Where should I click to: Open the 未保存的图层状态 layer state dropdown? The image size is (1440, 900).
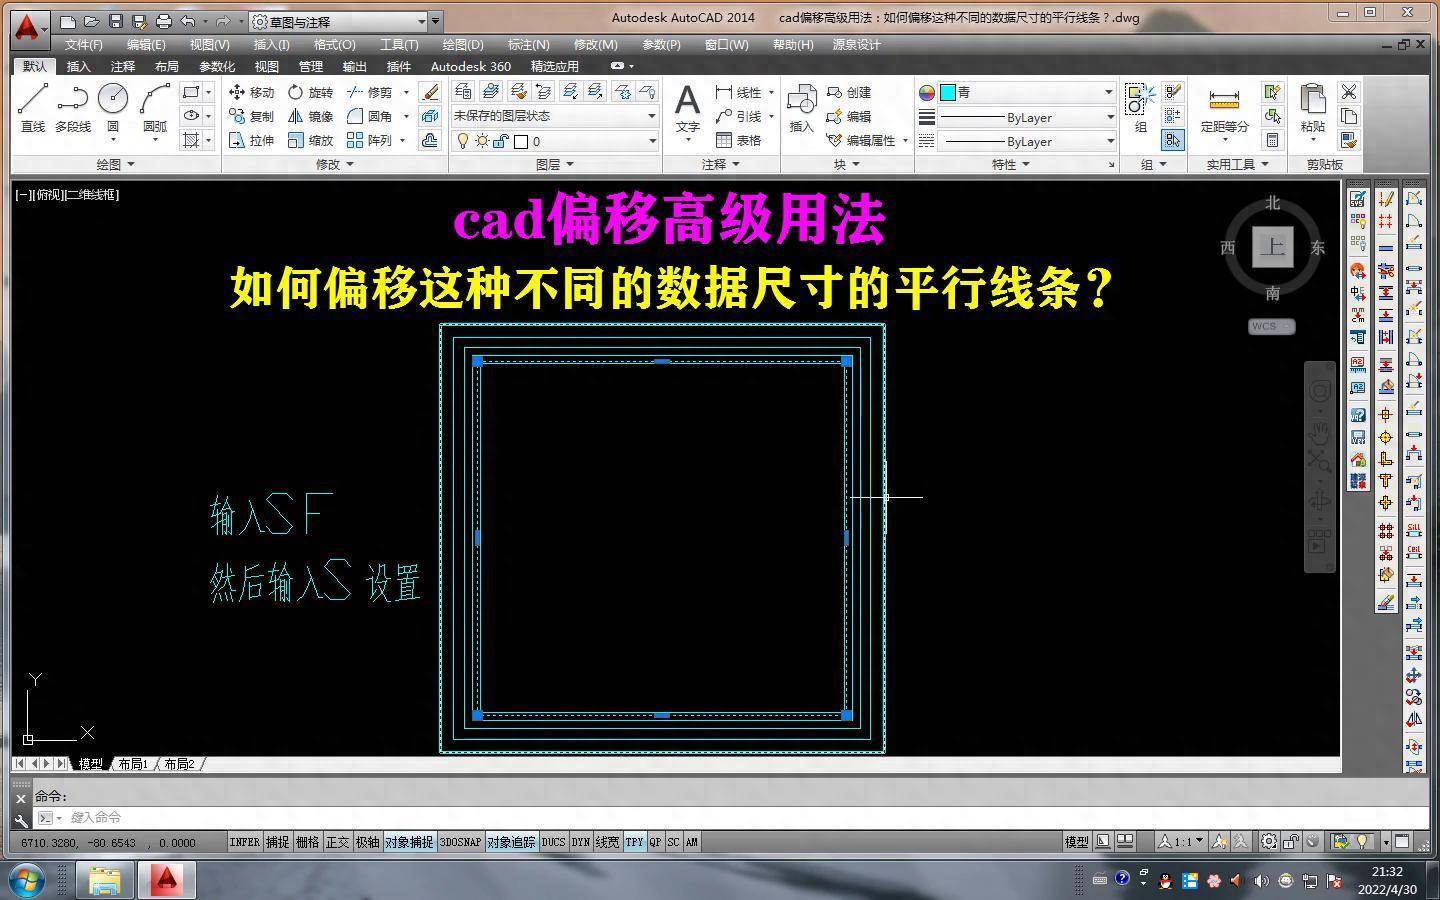click(554, 116)
